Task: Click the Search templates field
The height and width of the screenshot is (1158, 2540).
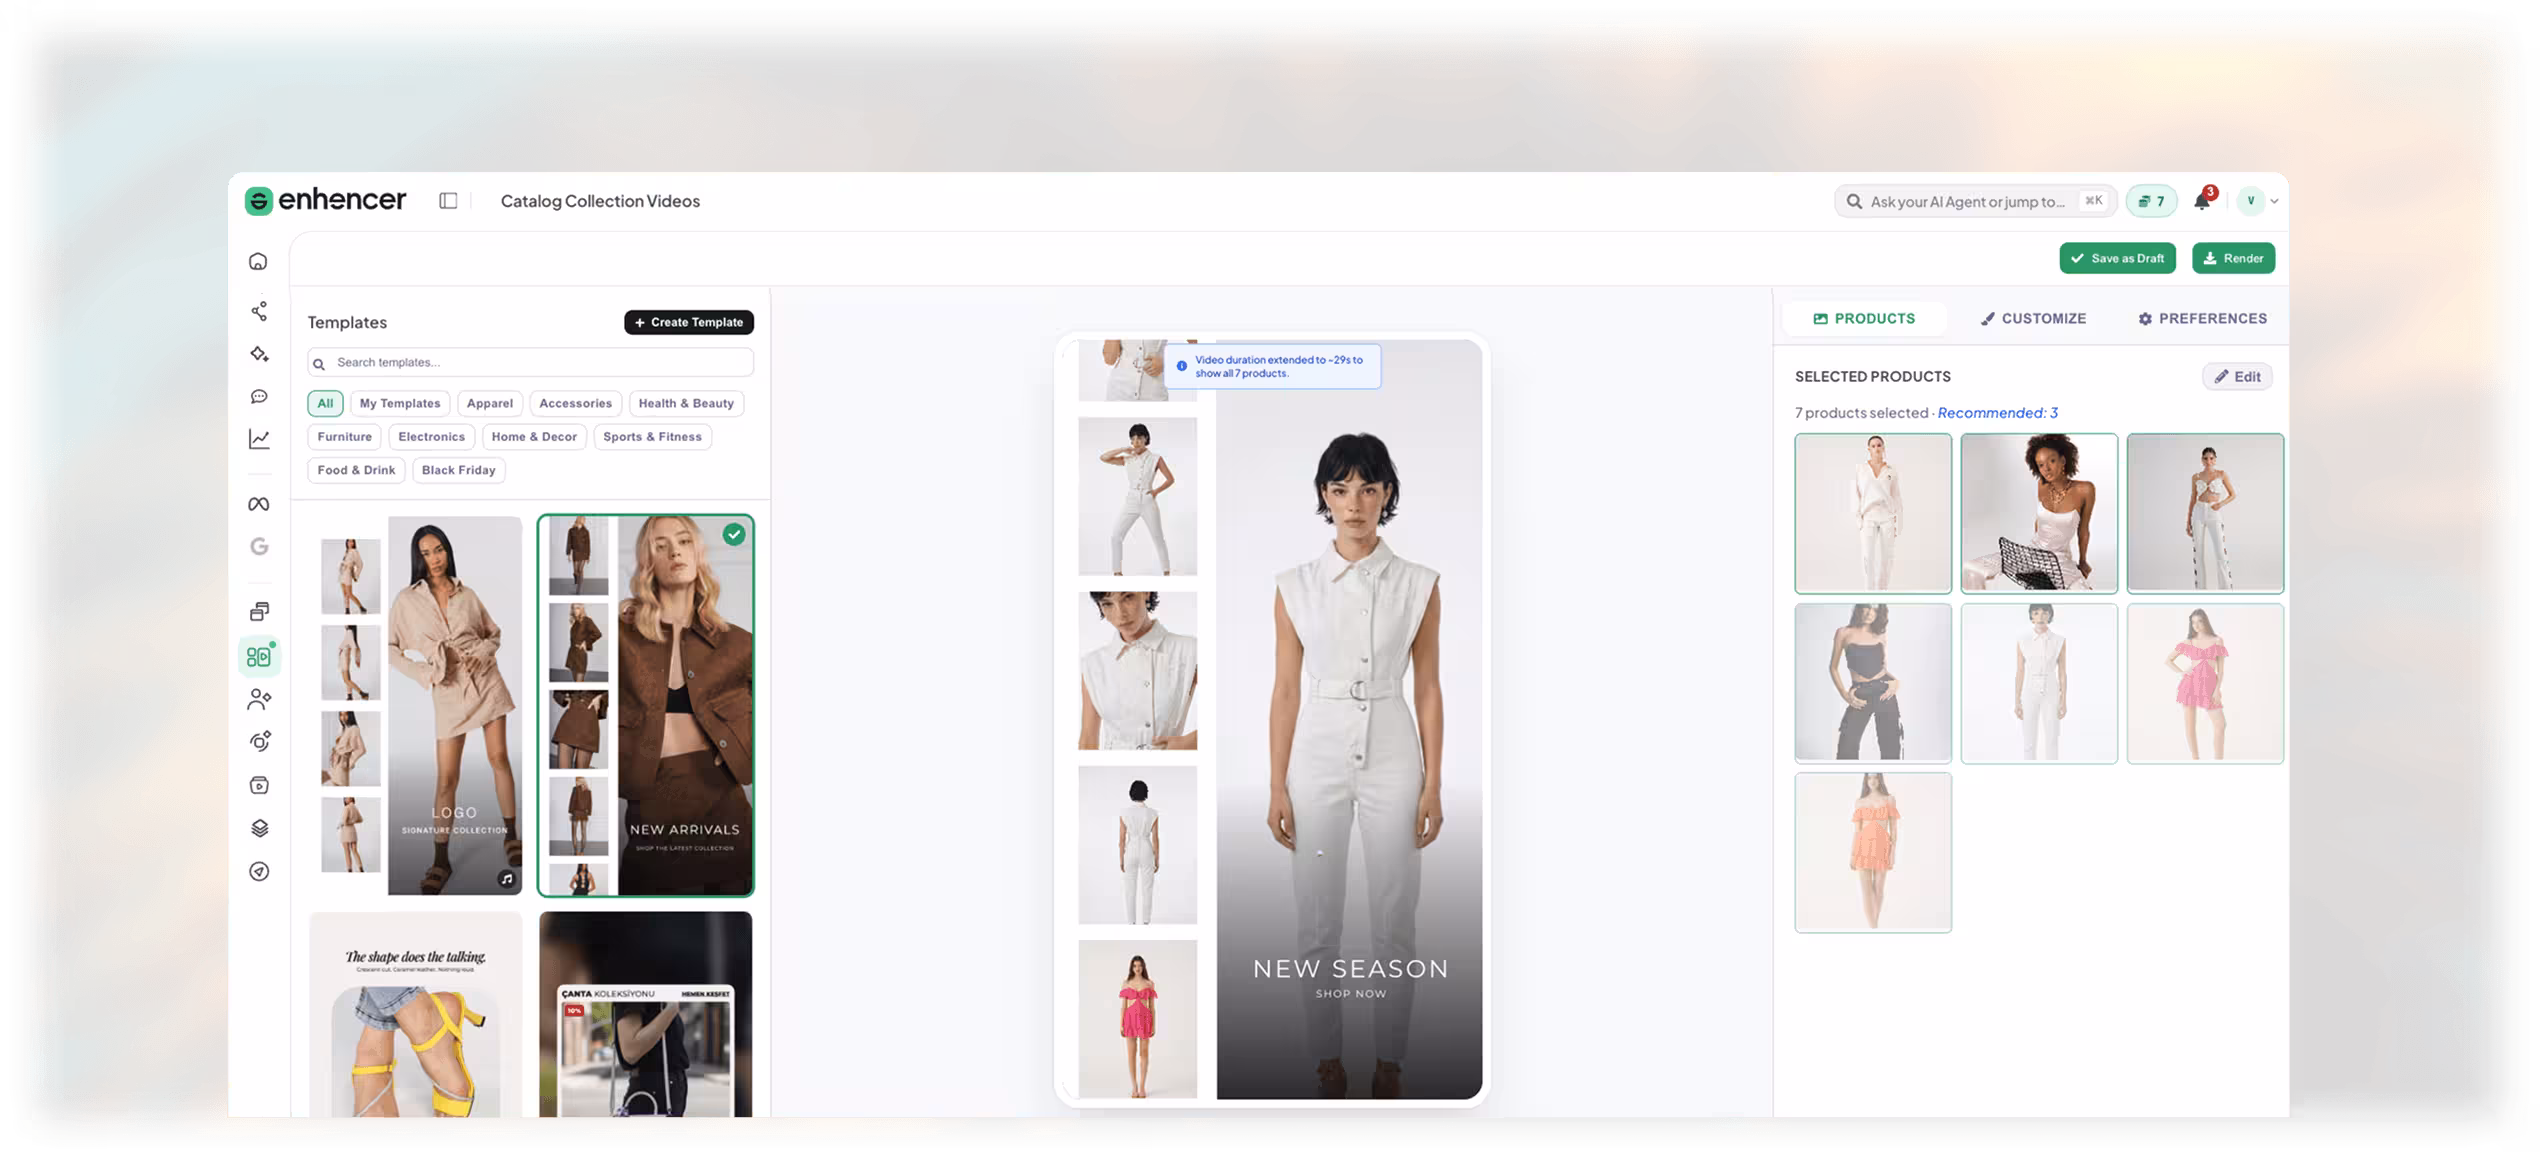Action: click(530, 362)
